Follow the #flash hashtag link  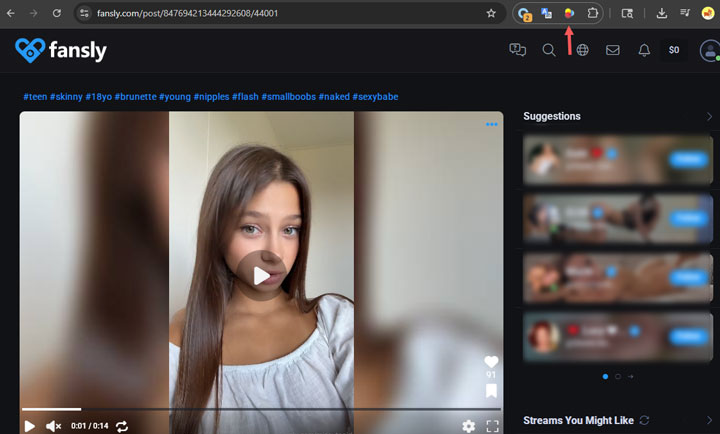[245, 97]
